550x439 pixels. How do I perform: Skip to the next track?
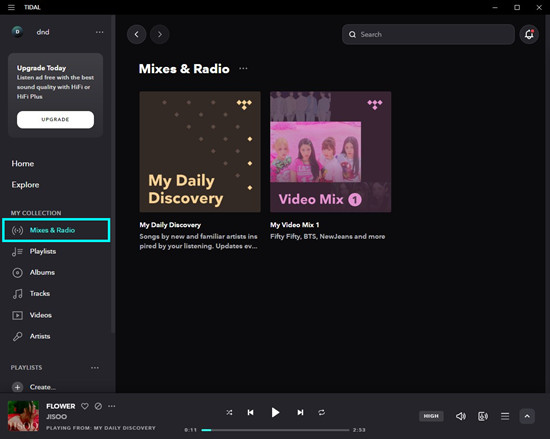[x=300, y=412]
